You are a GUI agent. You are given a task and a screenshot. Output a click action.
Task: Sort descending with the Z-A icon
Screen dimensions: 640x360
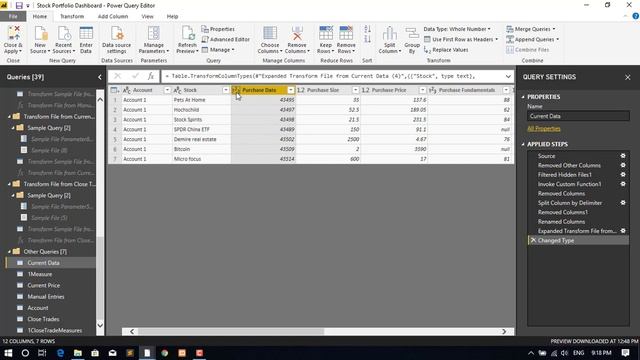coord(367,39)
